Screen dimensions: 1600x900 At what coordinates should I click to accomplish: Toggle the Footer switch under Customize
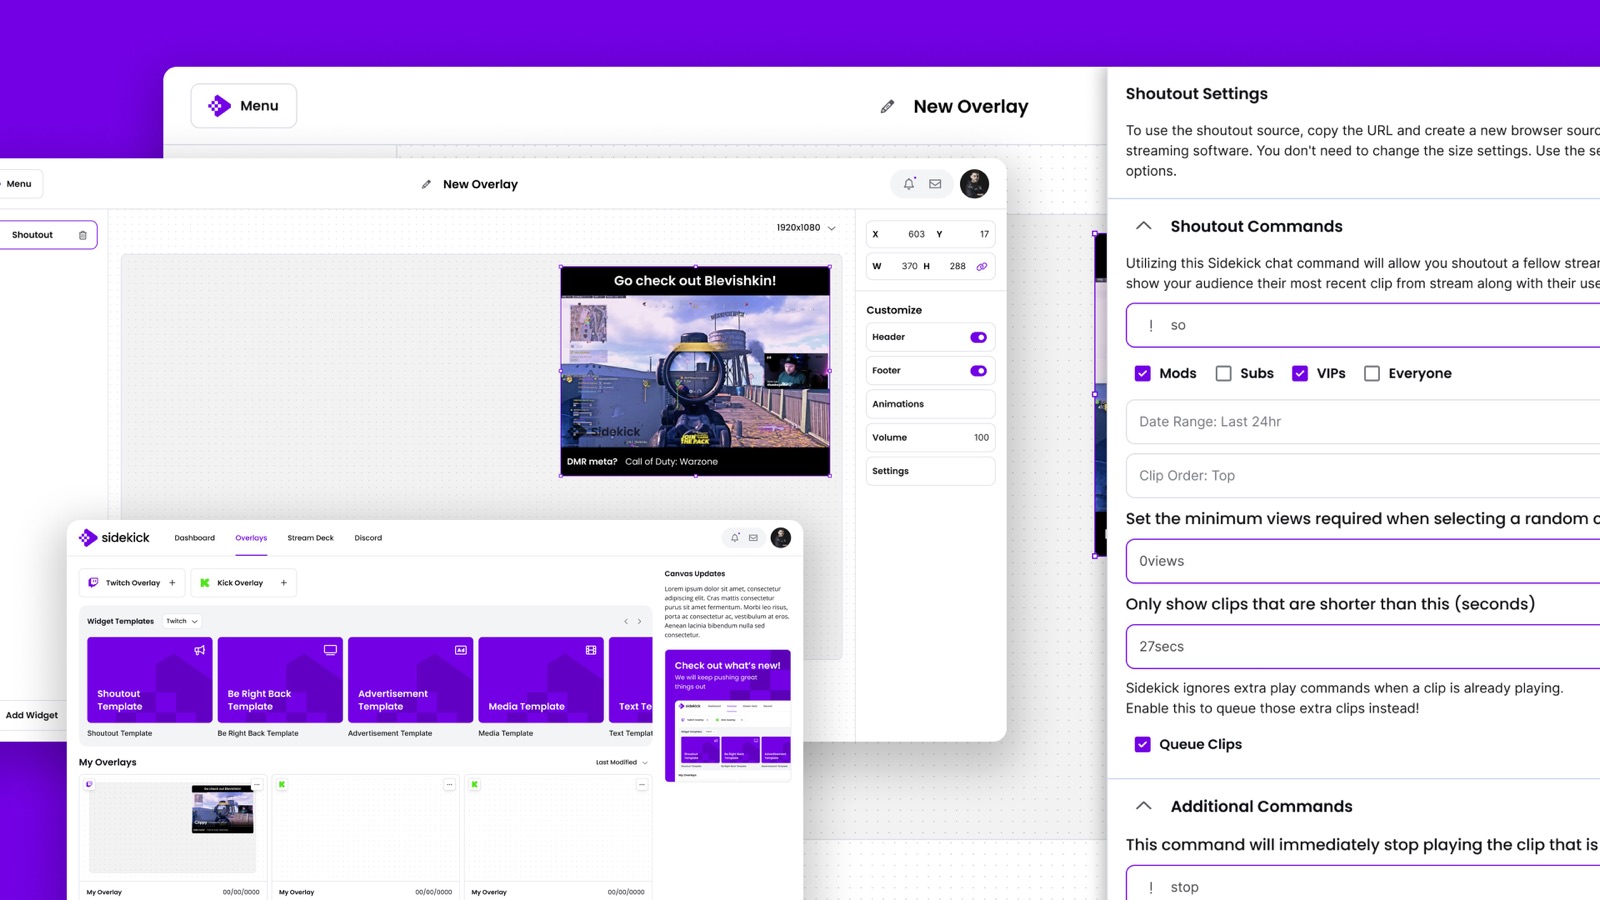(x=978, y=371)
